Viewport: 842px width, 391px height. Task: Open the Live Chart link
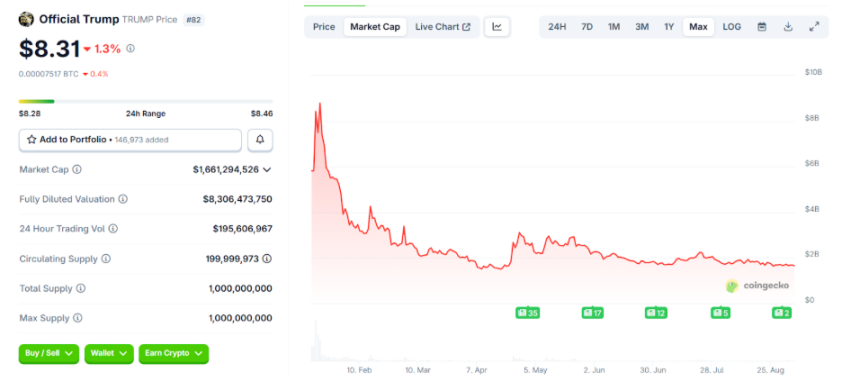[x=443, y=27]
